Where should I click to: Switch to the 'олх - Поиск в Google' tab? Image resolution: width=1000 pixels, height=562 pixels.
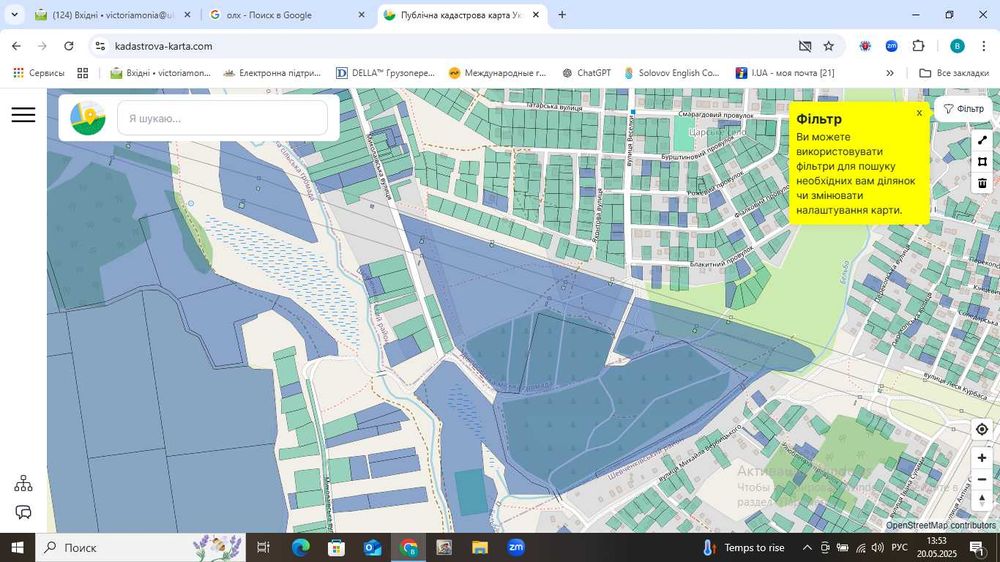pyautogui.click(x=280, y=15)
